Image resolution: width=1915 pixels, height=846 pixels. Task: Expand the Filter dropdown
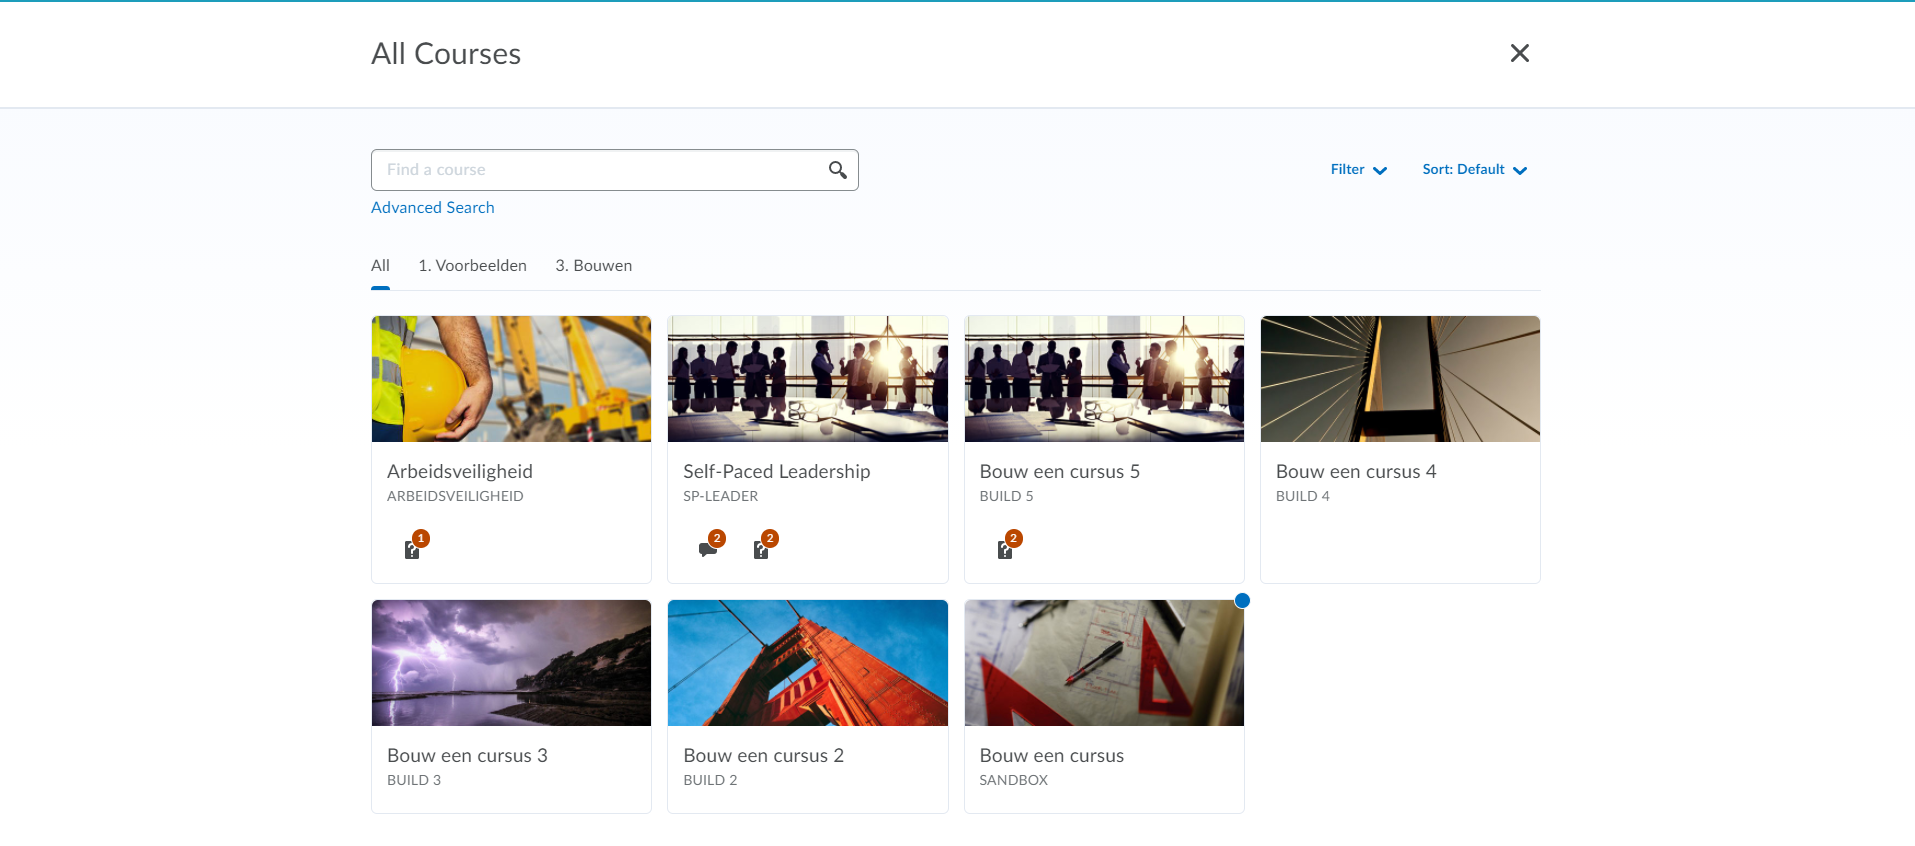[1358, 170]
